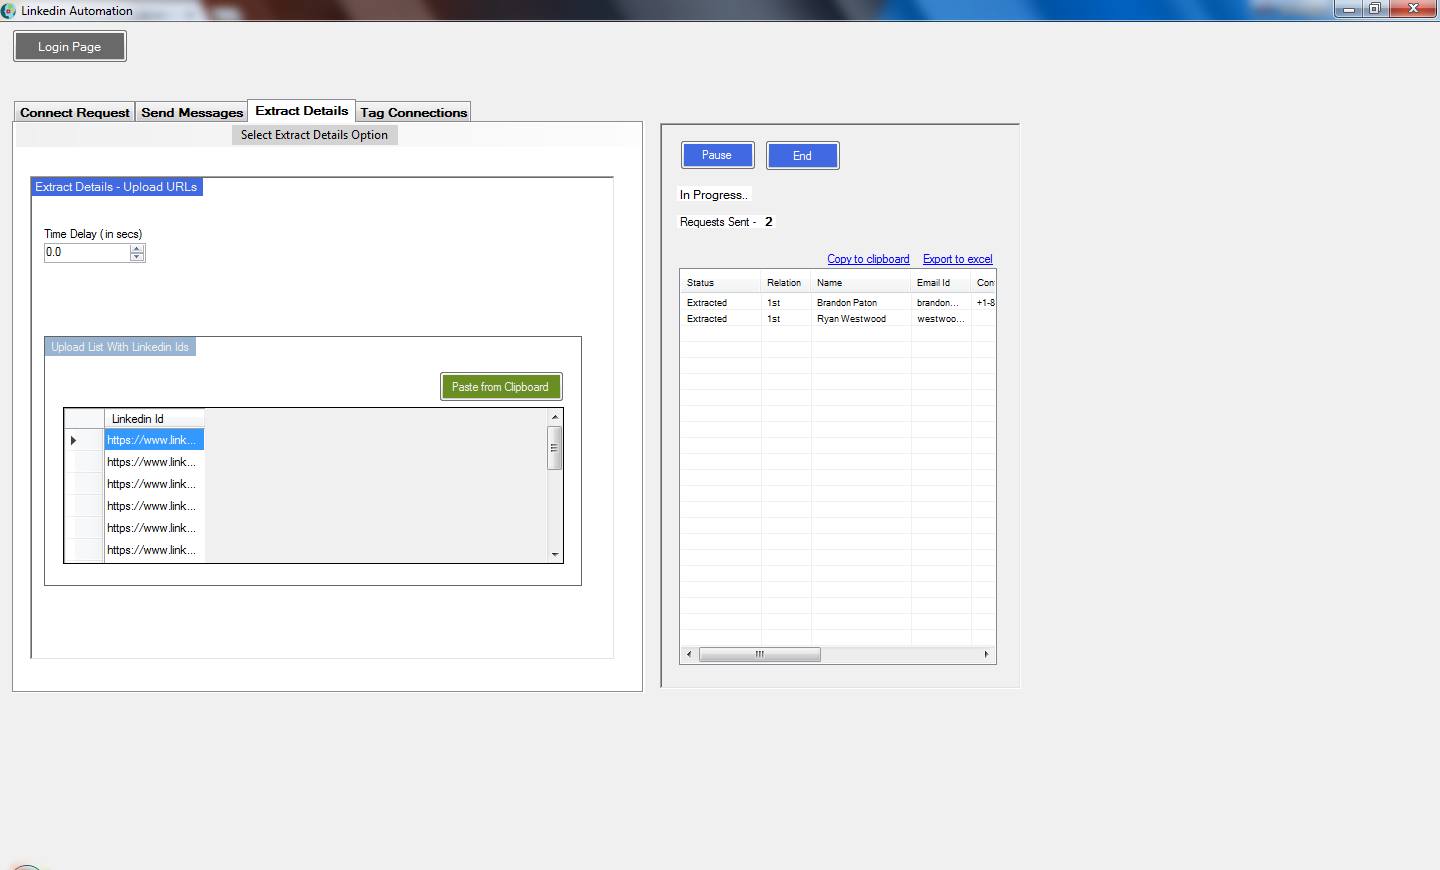Click the URL list vertical scrollbar thumb
Image resolution: width=1440 pixels, height=870 pixels.
point(555,448)
